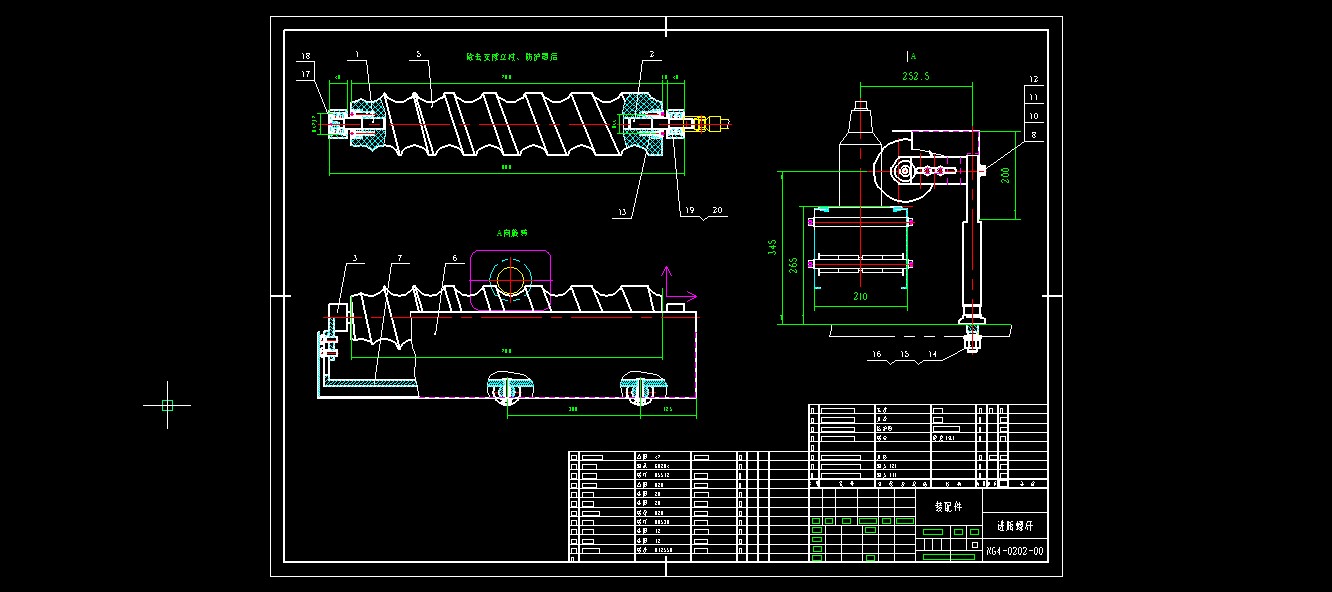The image size is (1332, 592).
Task: Select part label 5 above the screw
Action: coord(419,54)
